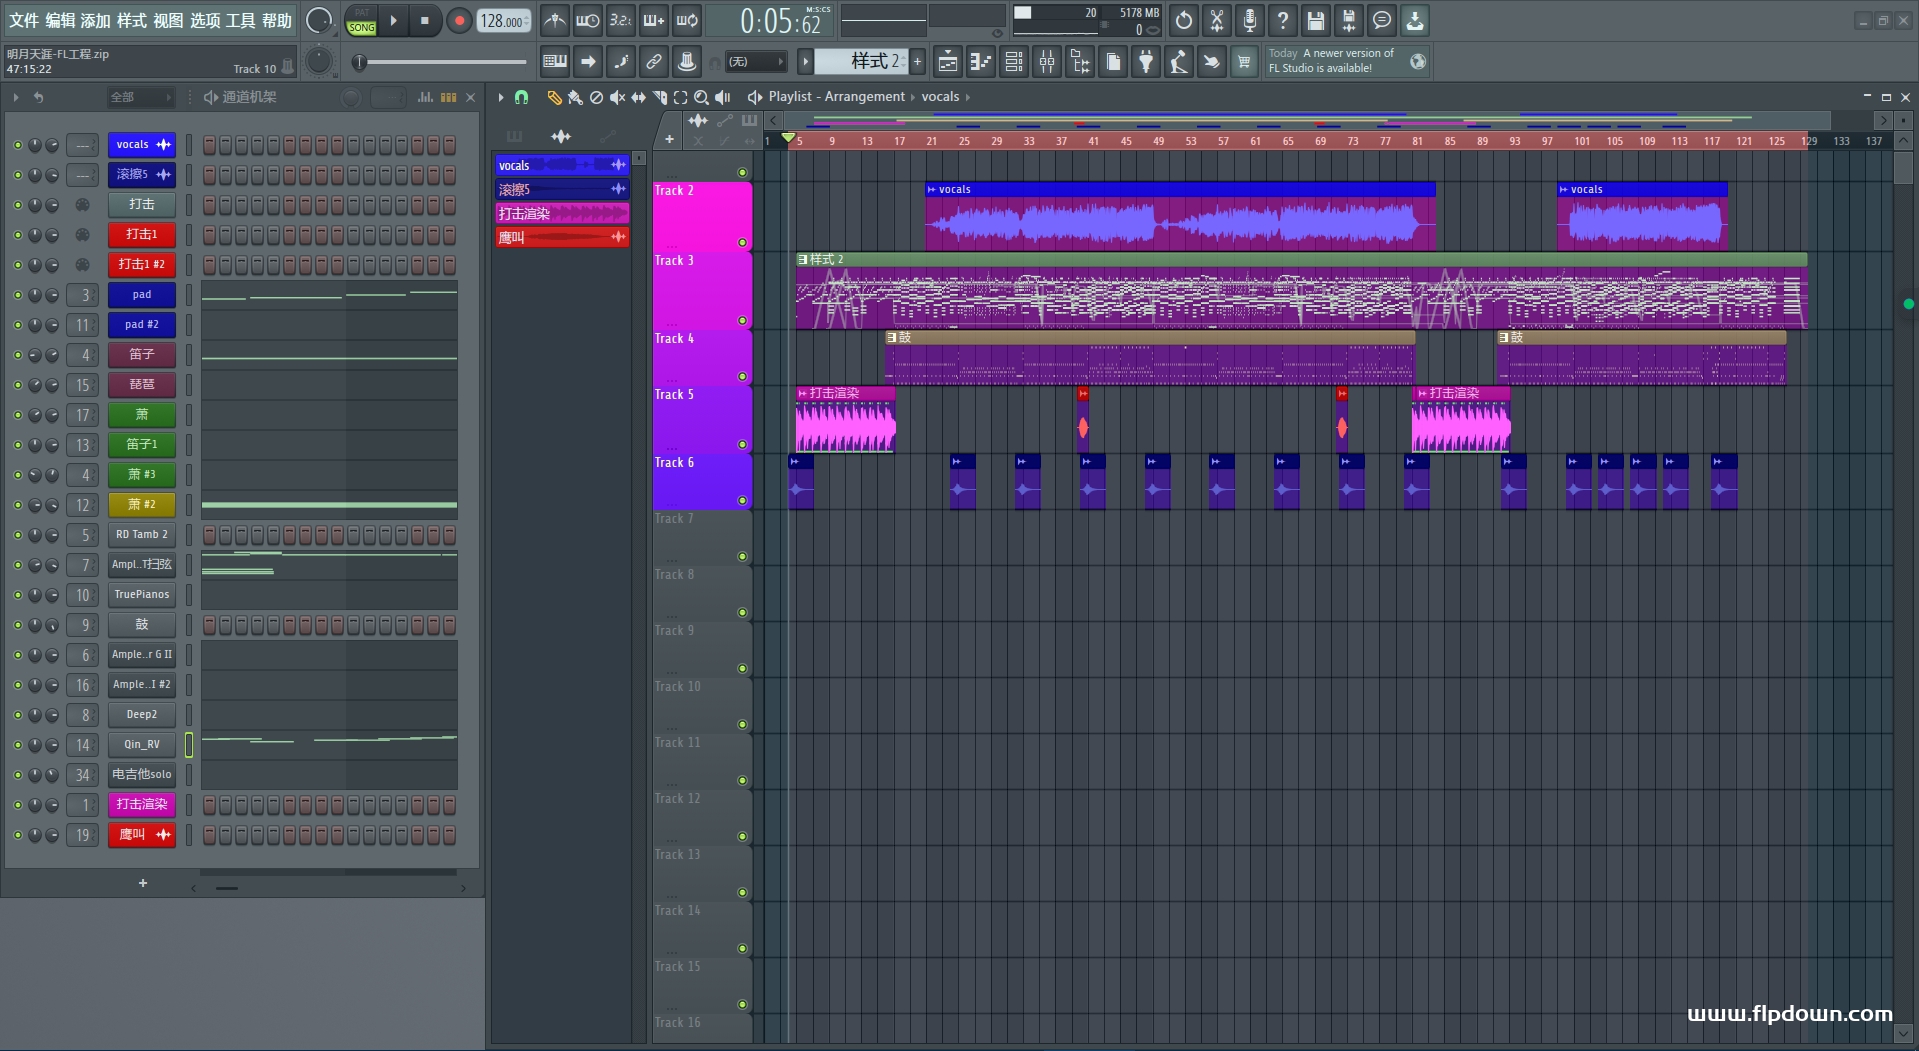
Task: Mute playlist Track 7 green dot
Action: click(742, 557)
